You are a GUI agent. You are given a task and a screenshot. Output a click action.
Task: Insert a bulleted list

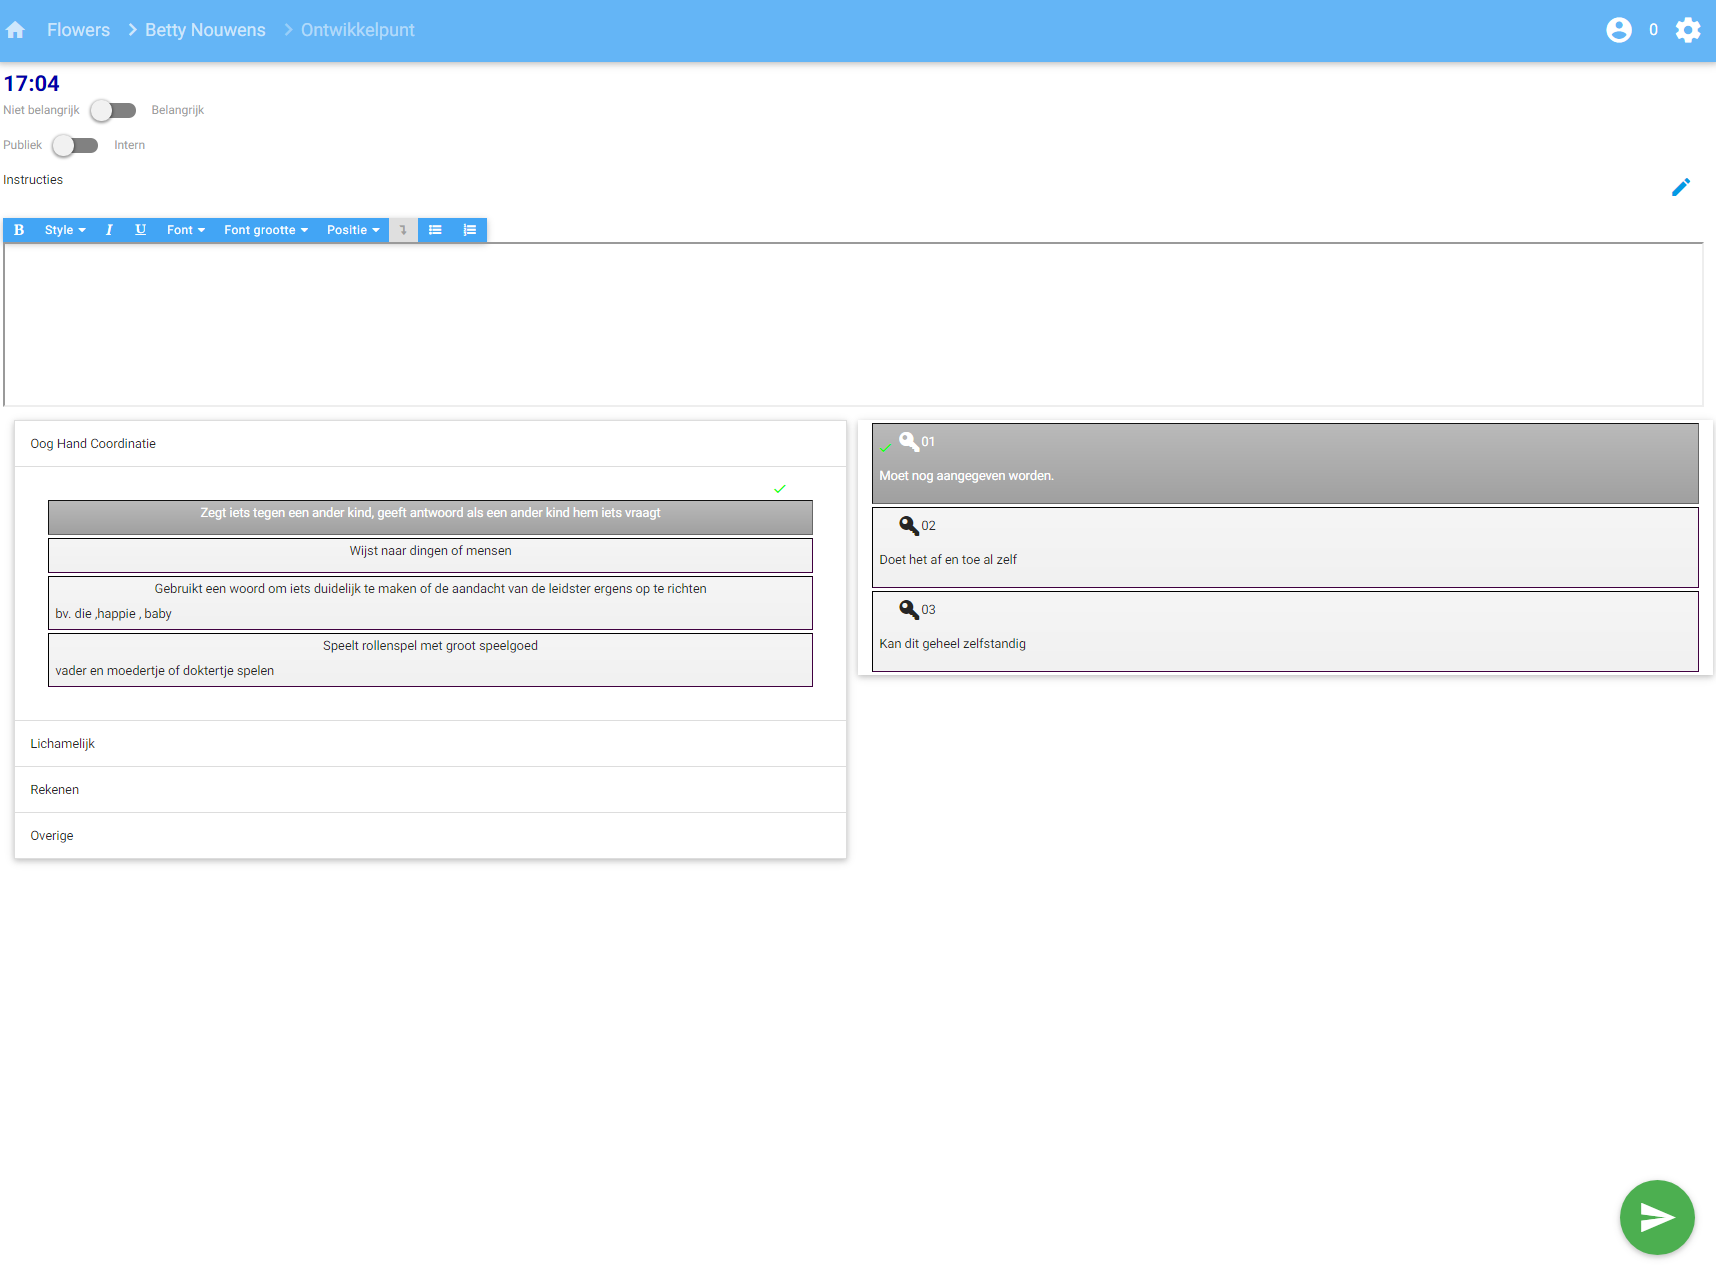click(x=435, y=230)
